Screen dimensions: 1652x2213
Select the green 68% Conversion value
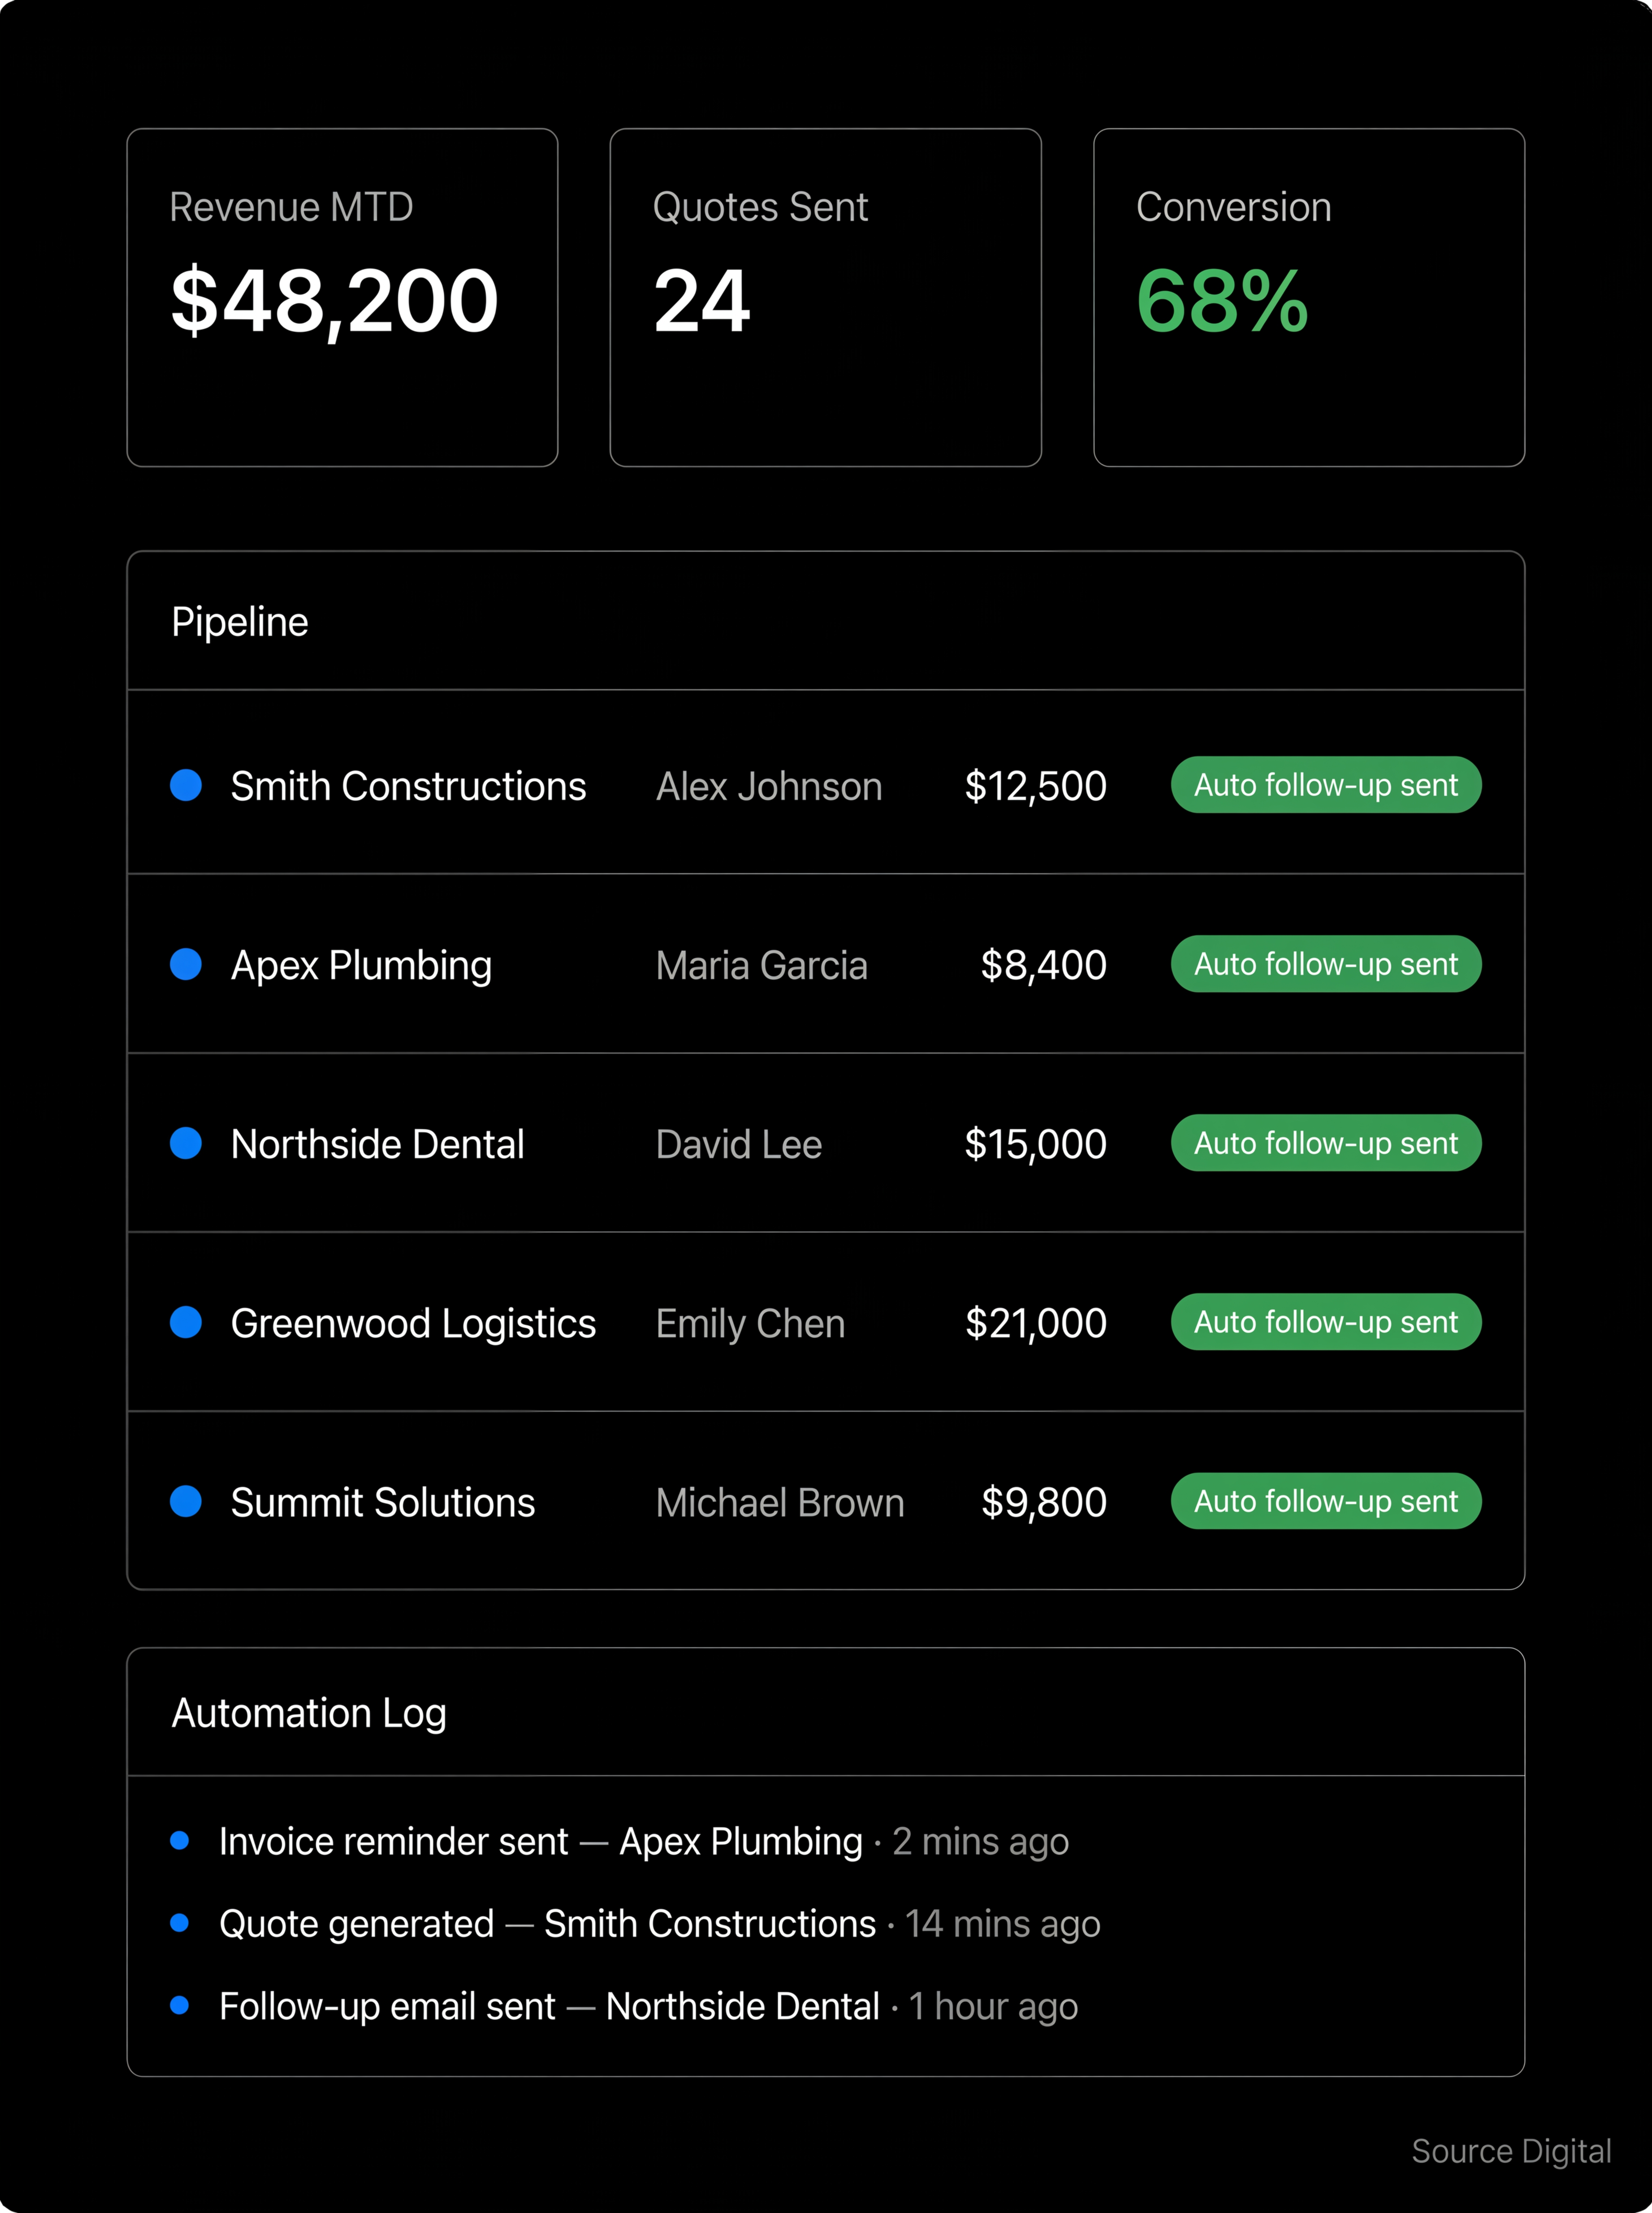click(1222, 301)
